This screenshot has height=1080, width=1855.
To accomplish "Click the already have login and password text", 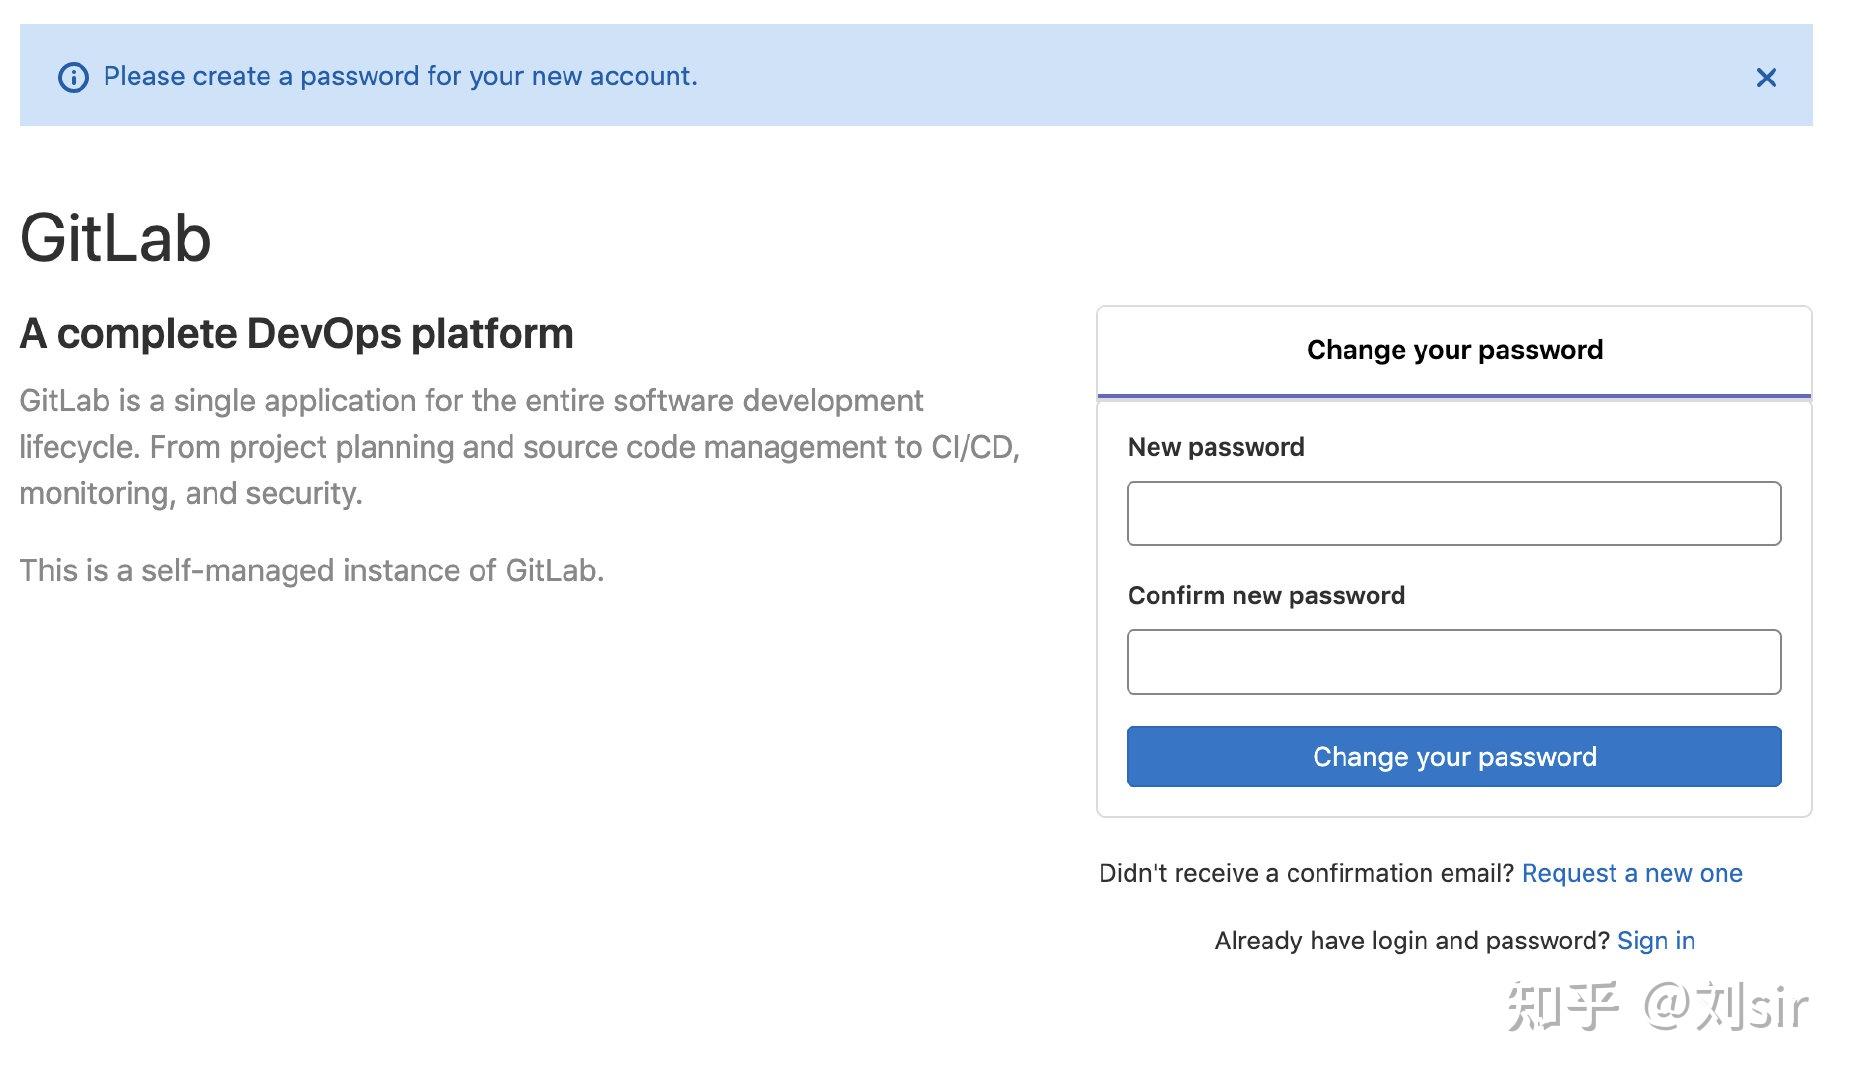I will pyautogui.click(x=1410, y=940).
